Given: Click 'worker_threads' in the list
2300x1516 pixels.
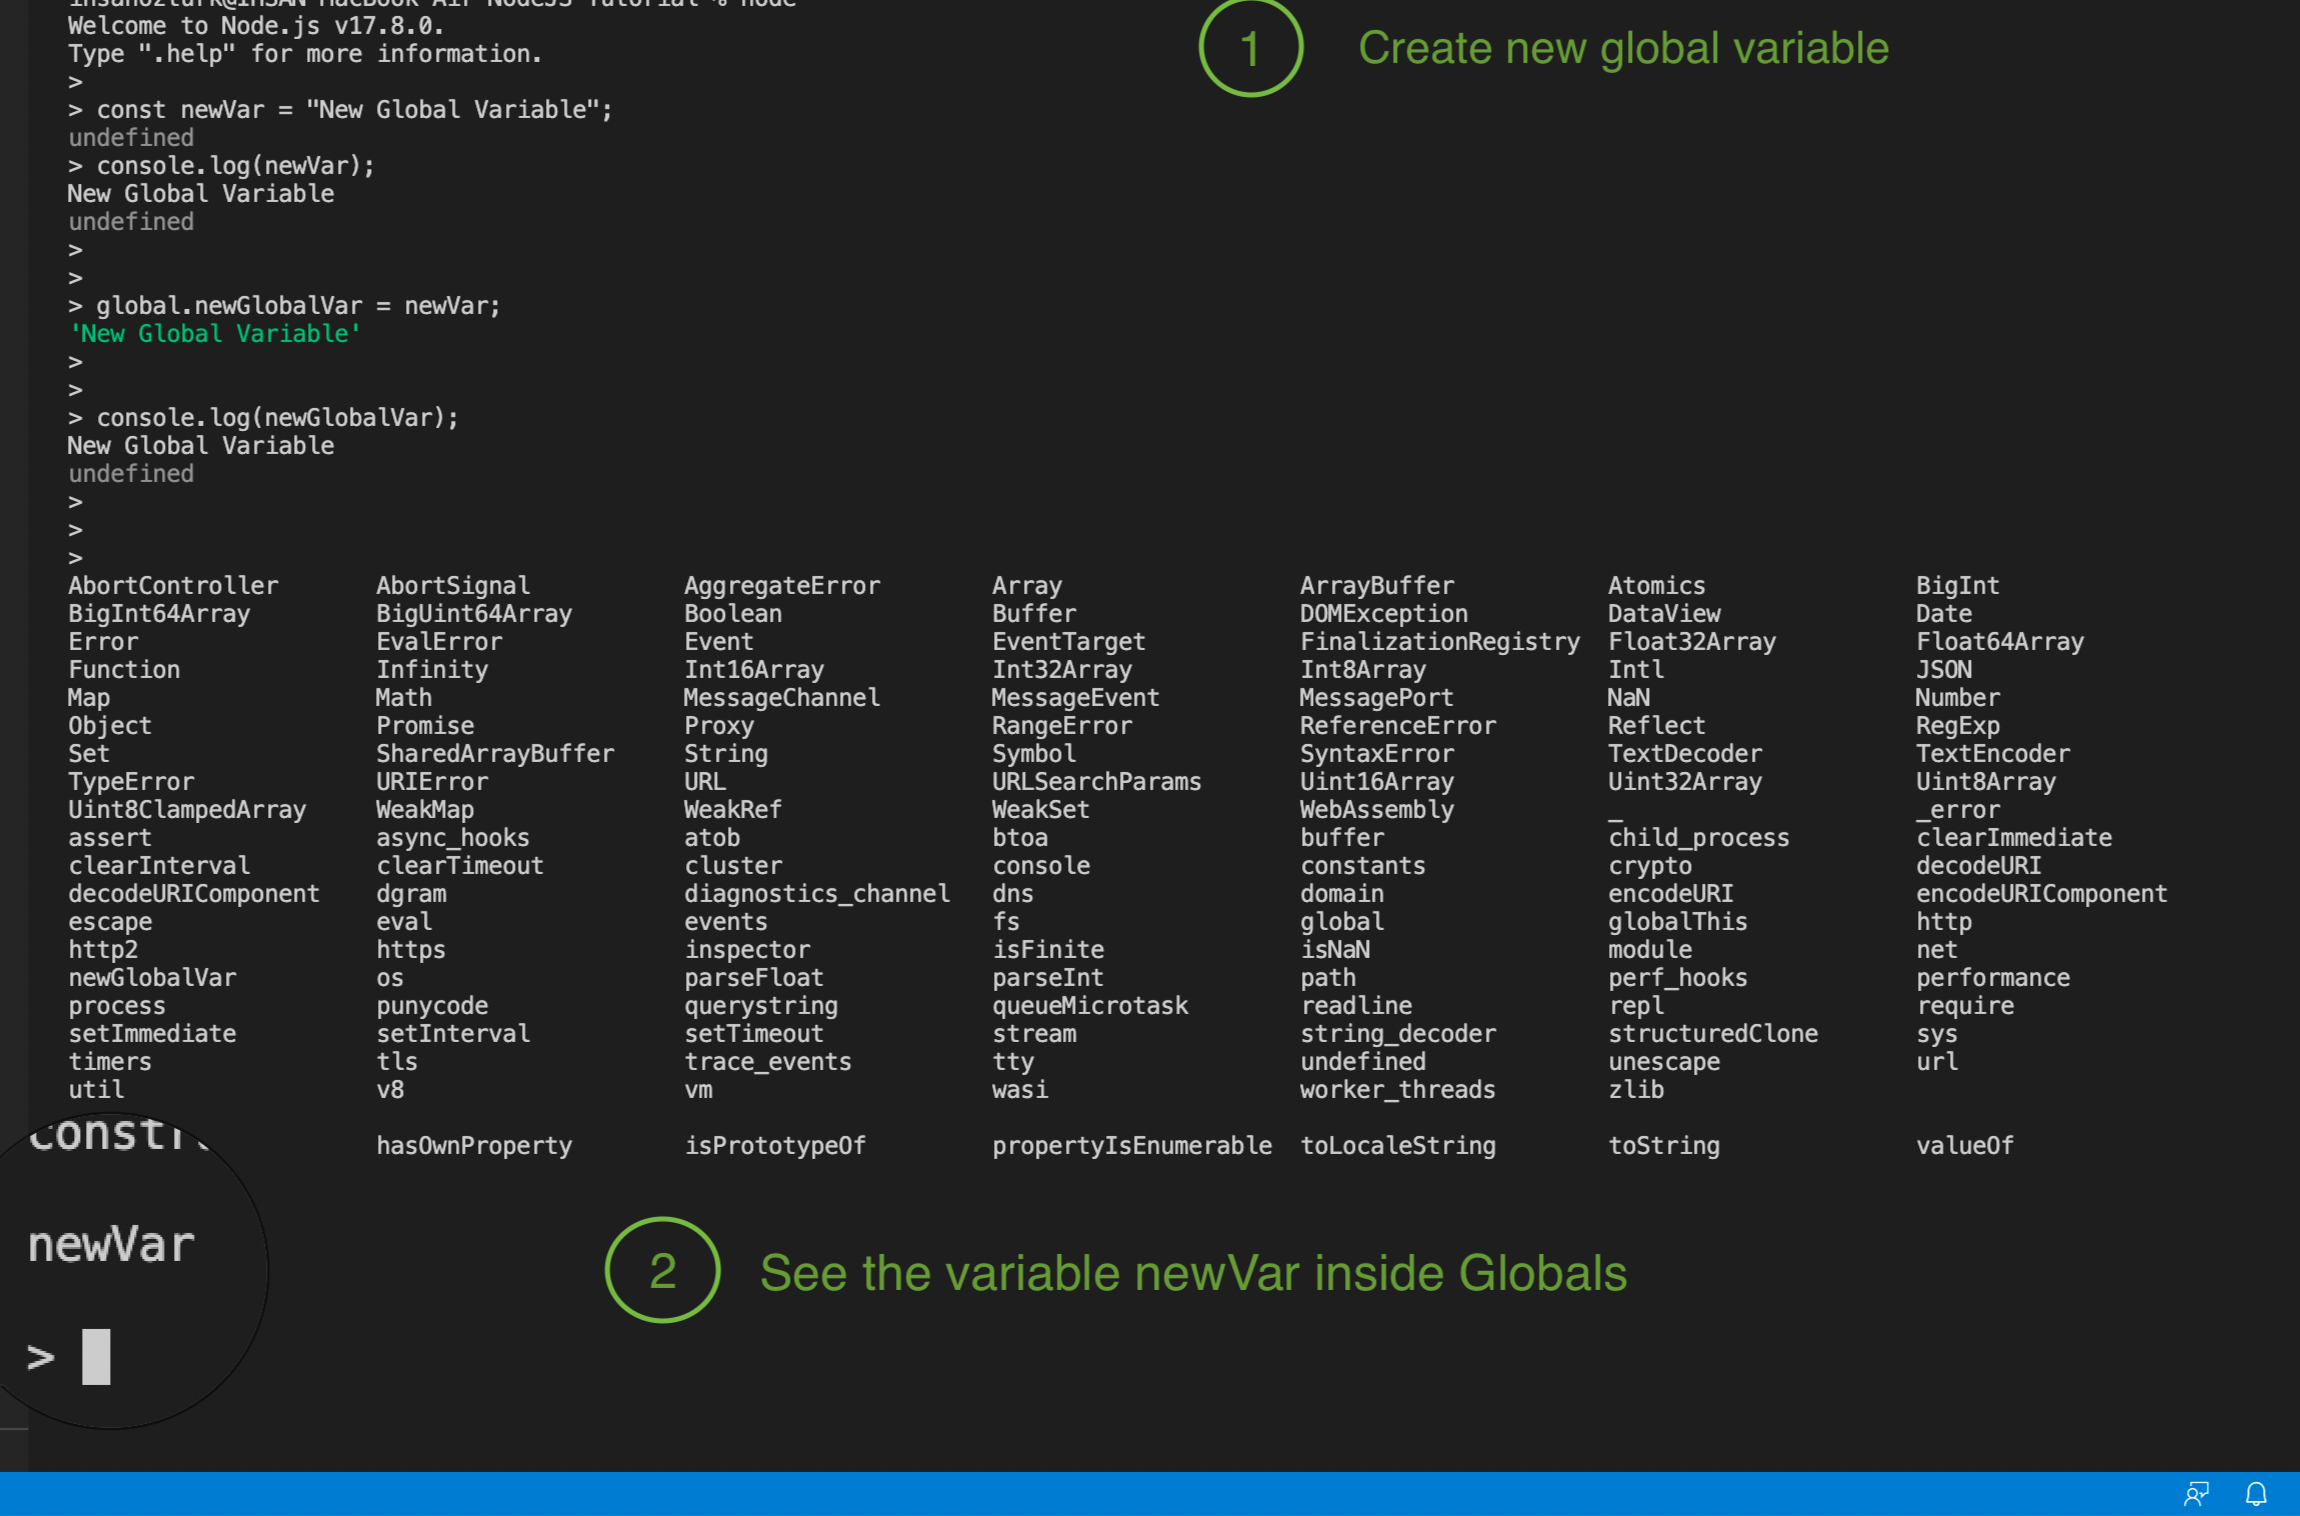Looking at the screenshot, I should tap(1398, 1090).
